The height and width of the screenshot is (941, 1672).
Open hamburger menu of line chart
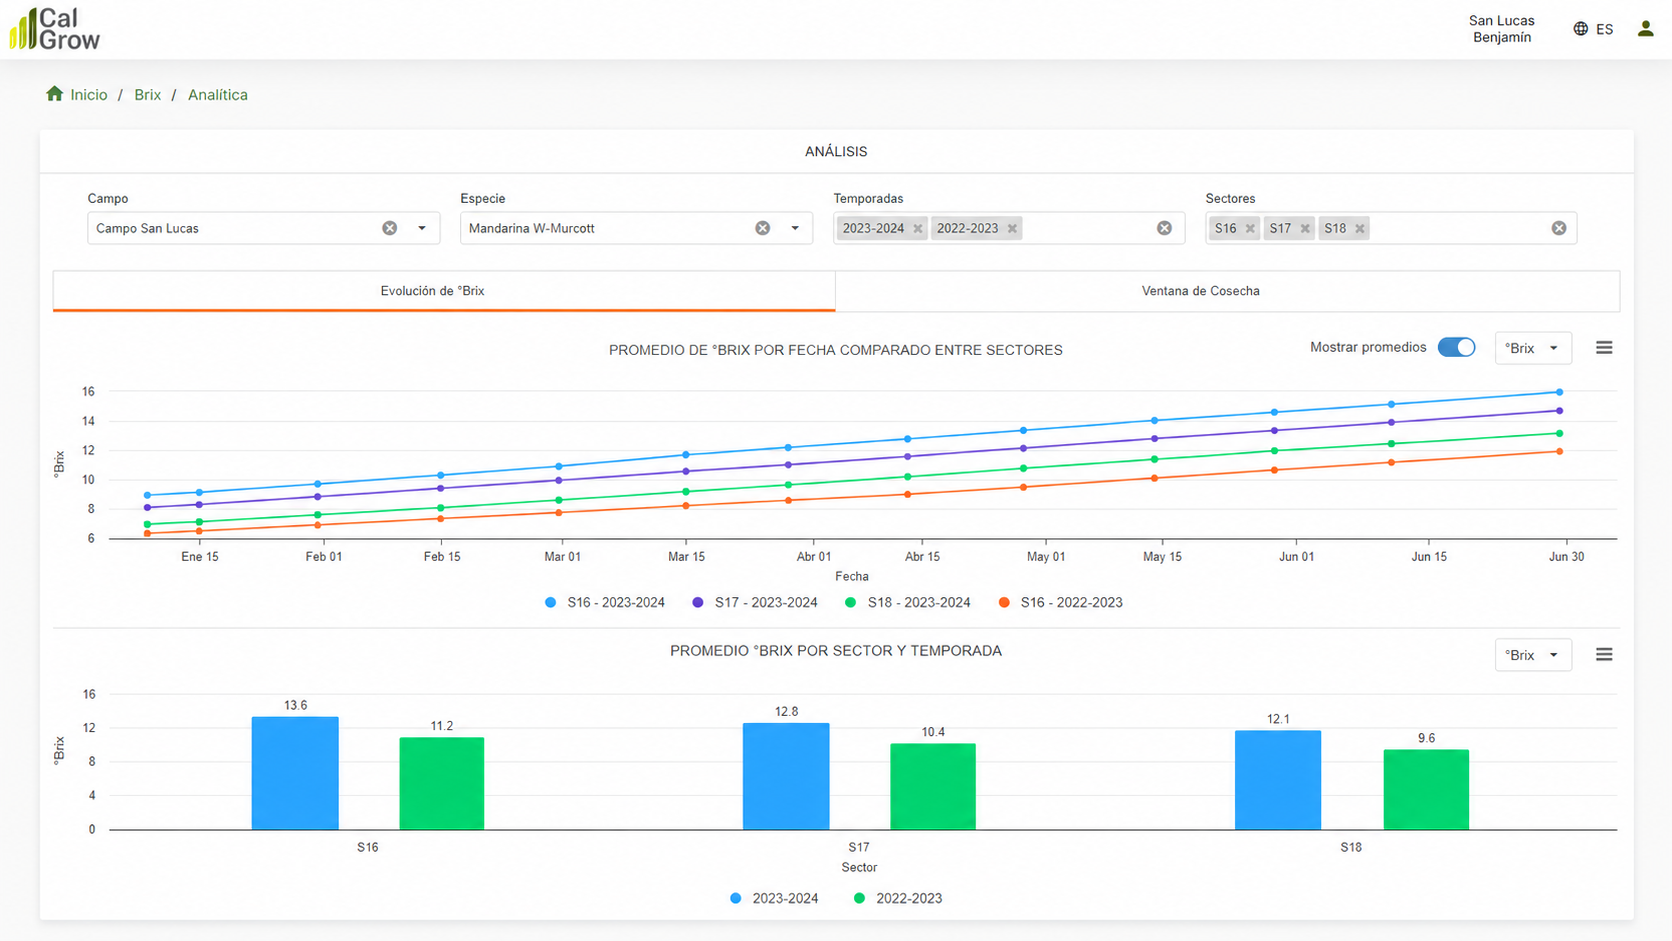pos(1604,348)
